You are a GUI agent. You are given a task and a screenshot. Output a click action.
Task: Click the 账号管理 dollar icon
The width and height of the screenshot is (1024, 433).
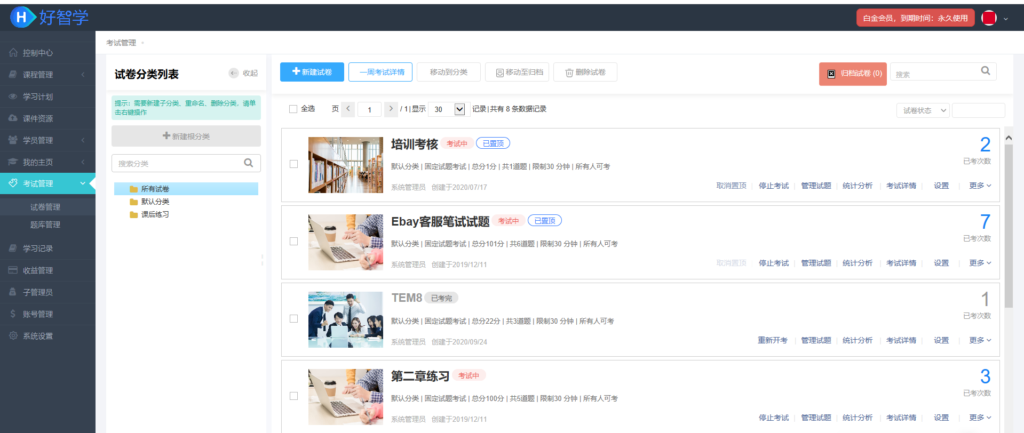click(x=14, y=313)
